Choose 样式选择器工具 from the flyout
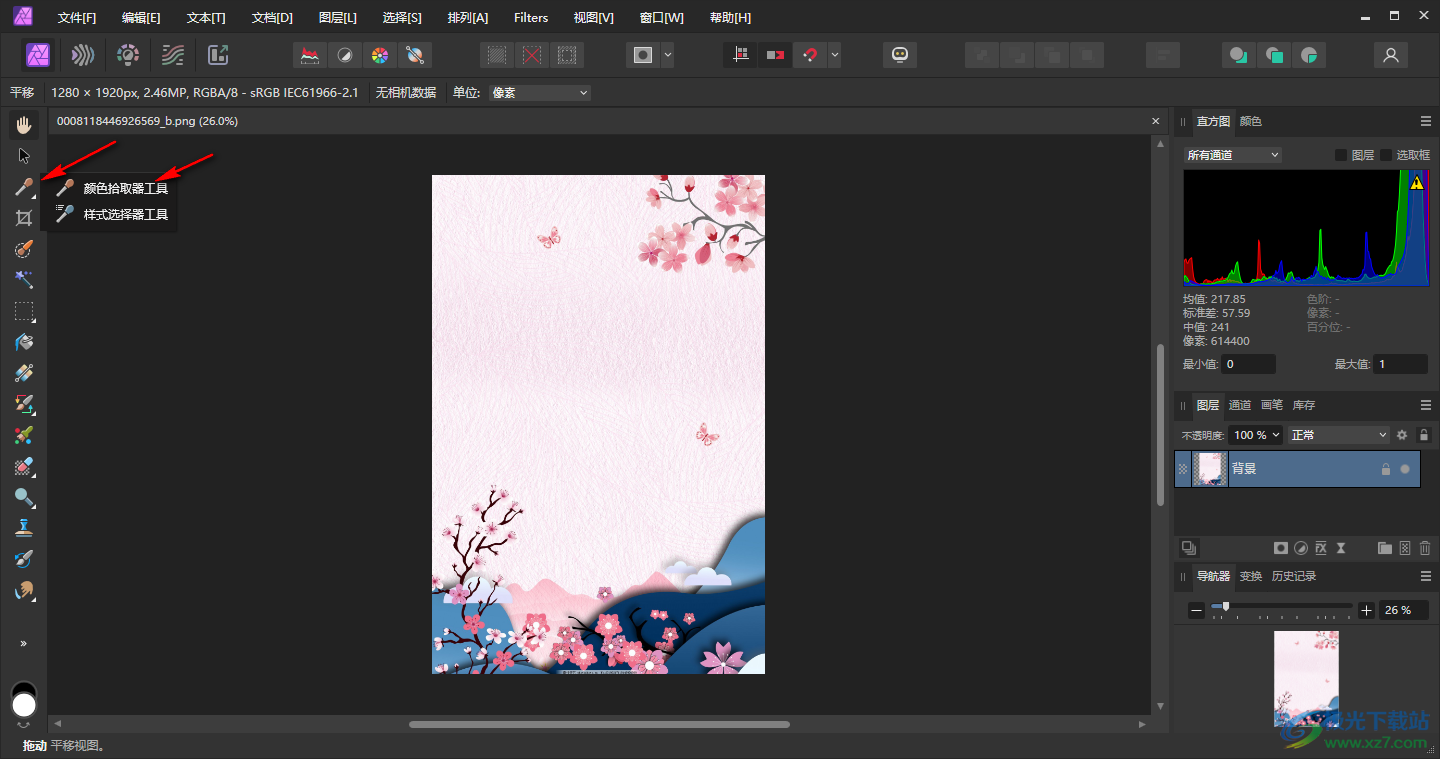 [x=125, y=214]
